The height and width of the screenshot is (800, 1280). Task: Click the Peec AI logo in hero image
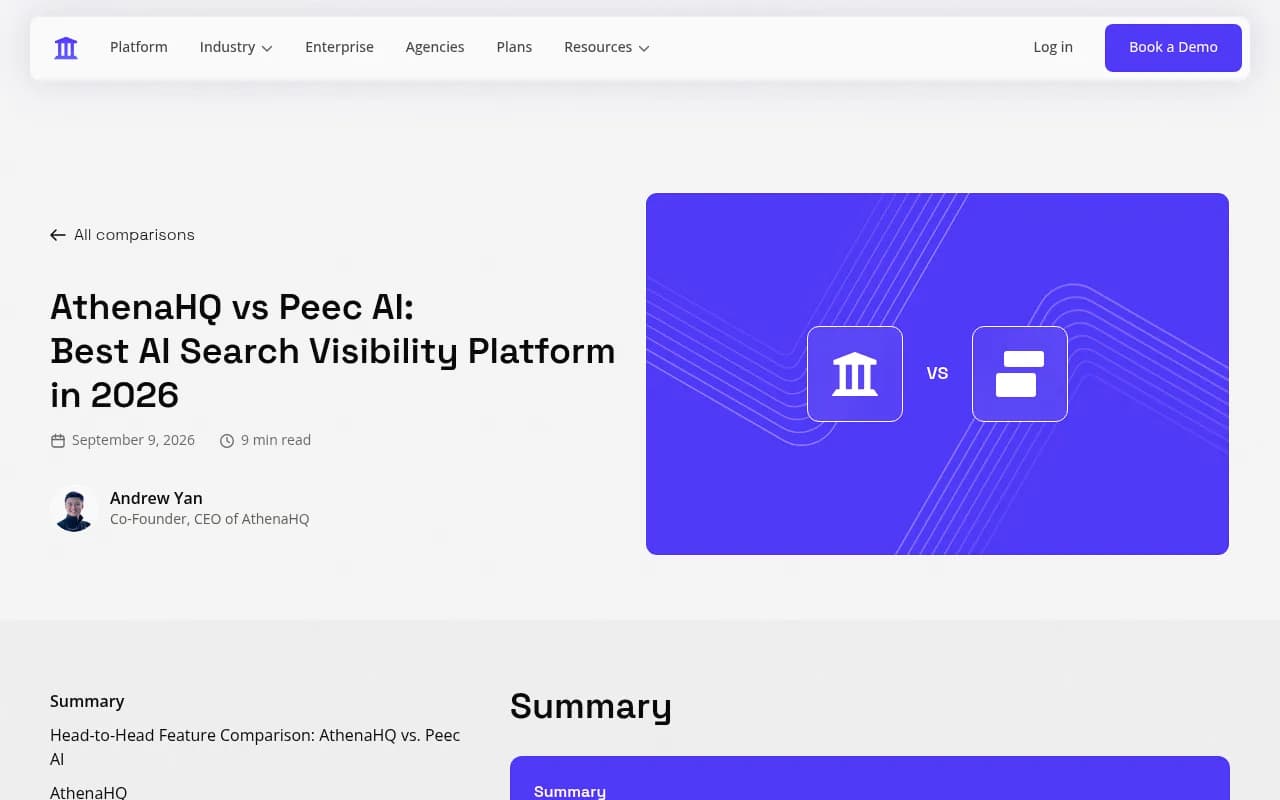pos(1020,374)
